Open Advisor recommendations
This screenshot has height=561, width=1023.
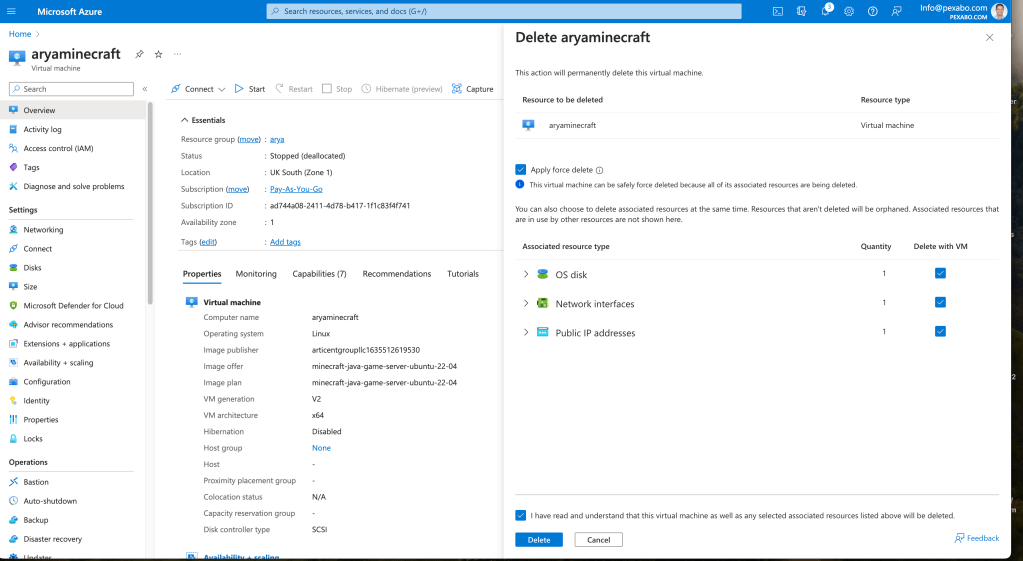[x=68, y=324]
